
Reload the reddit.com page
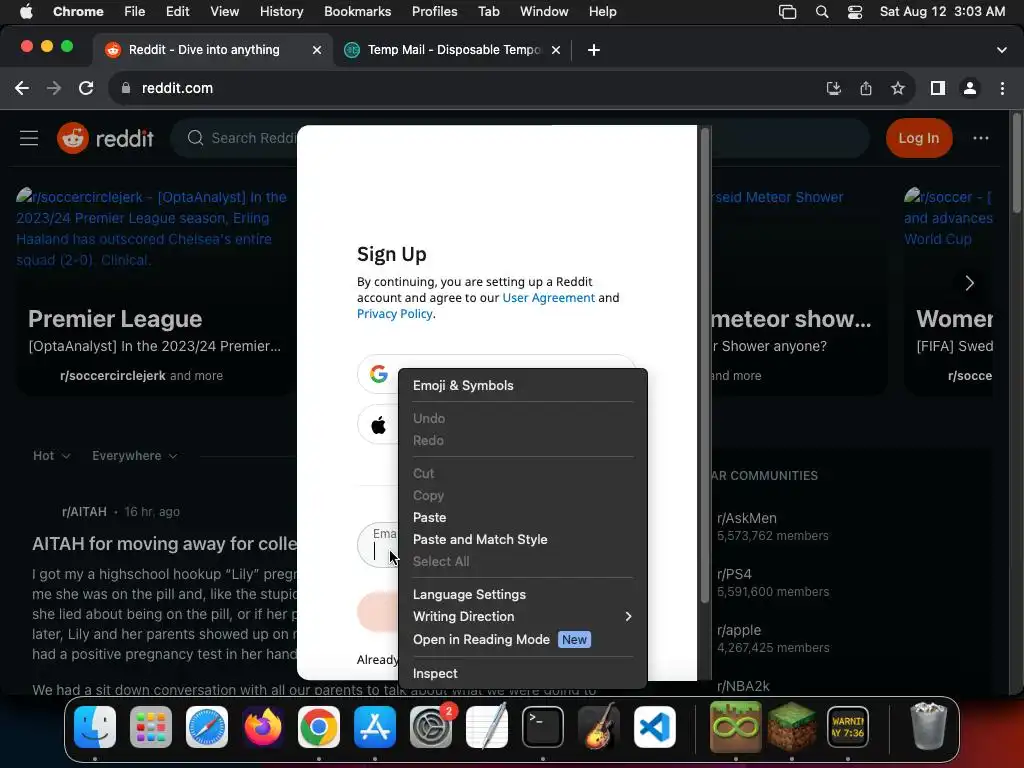86,88
